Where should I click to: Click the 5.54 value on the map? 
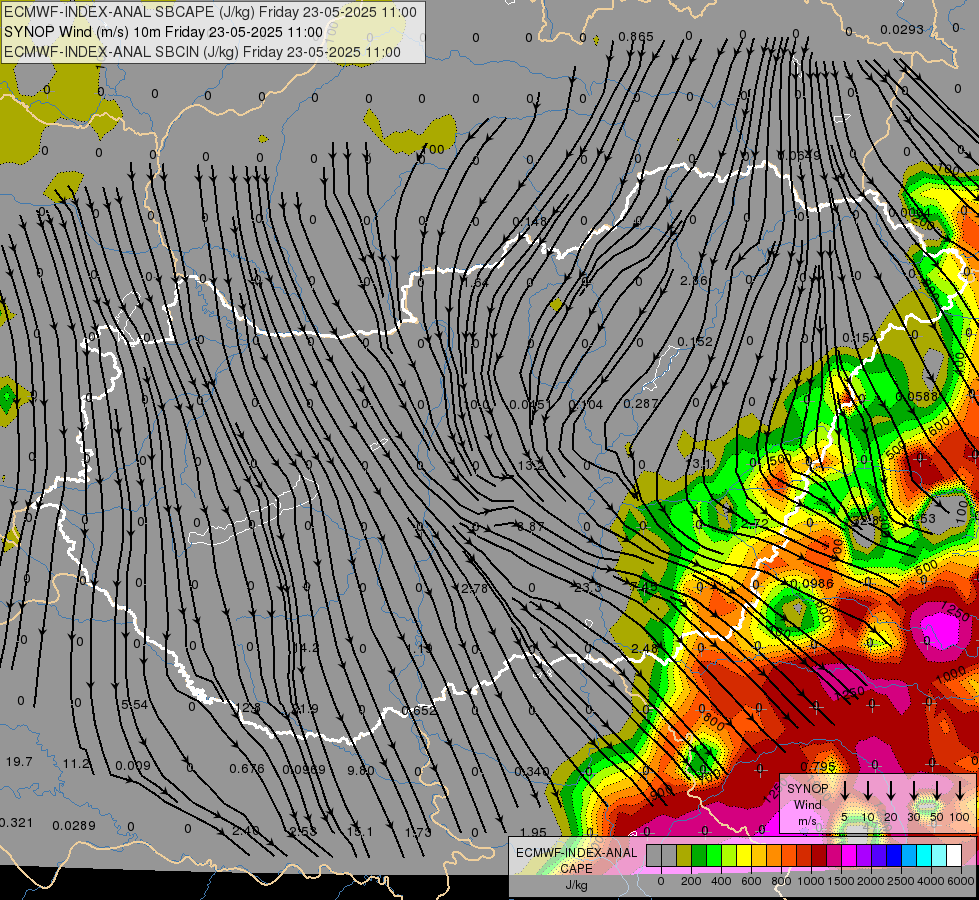[x=134, y=705]
